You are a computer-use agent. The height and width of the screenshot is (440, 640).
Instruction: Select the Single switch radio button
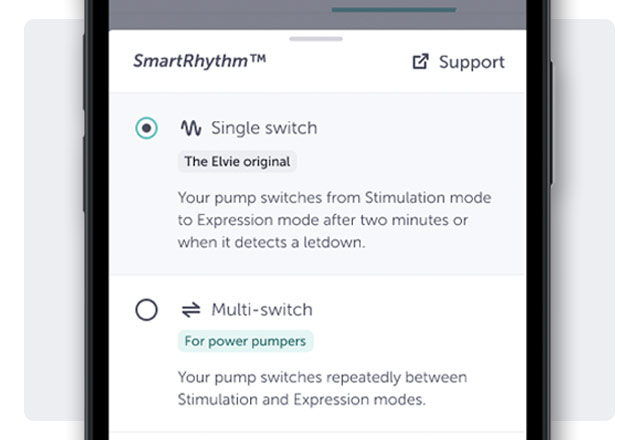(x=147, y=128)
